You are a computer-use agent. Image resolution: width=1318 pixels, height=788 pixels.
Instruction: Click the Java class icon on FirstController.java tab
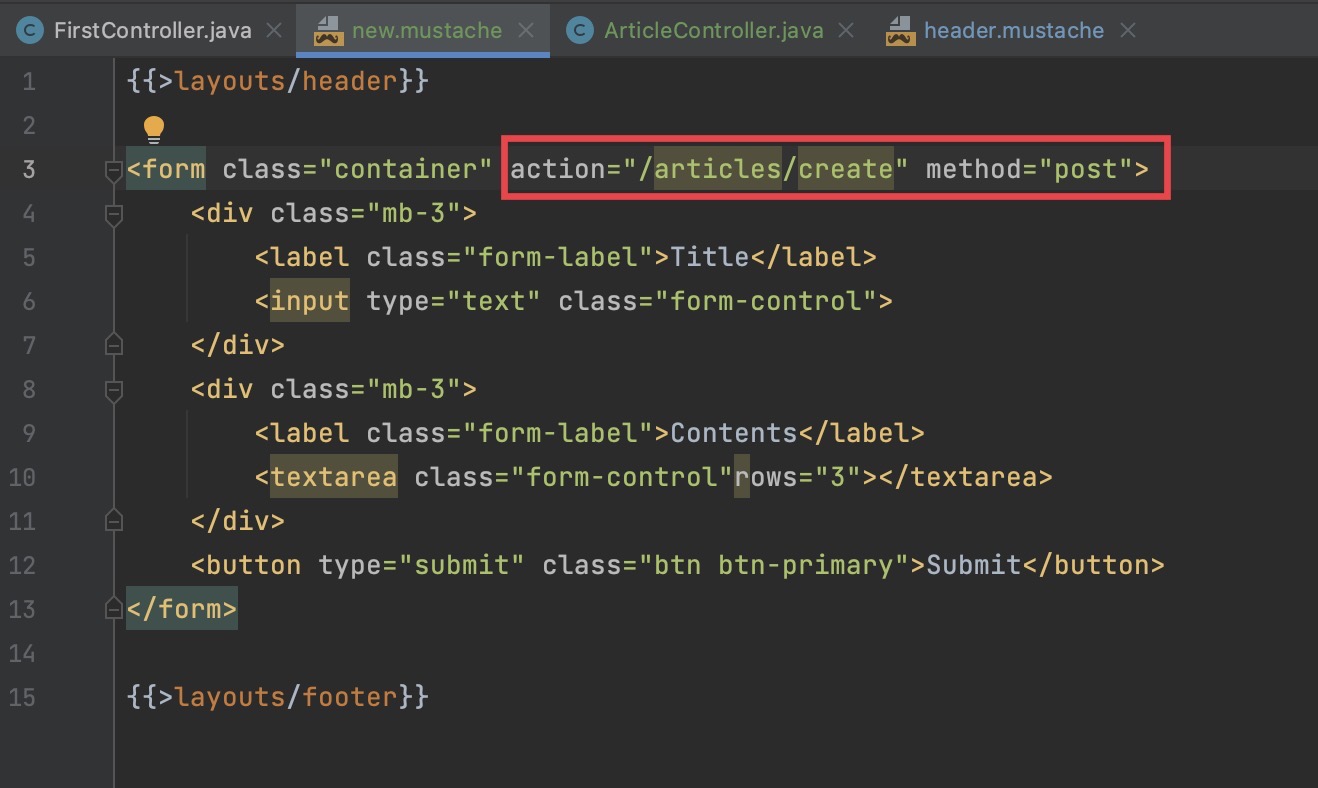click(x=30, y=30)
